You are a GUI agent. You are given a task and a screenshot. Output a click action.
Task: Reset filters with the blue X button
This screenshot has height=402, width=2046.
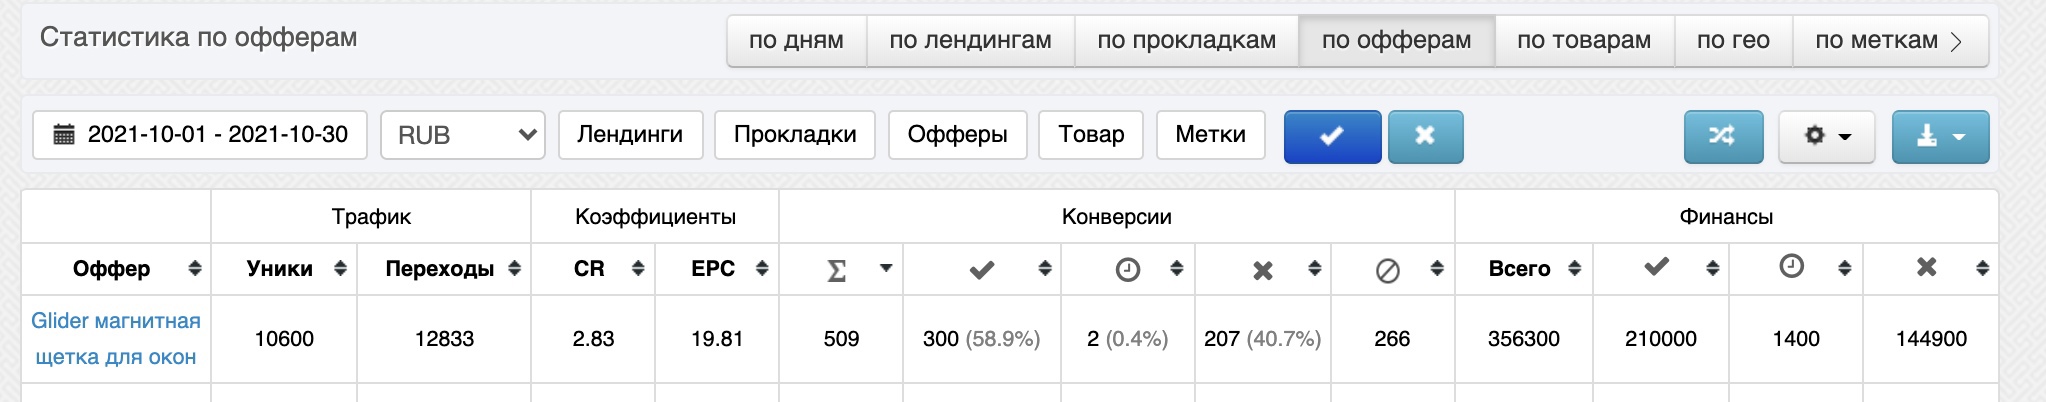1426,136
